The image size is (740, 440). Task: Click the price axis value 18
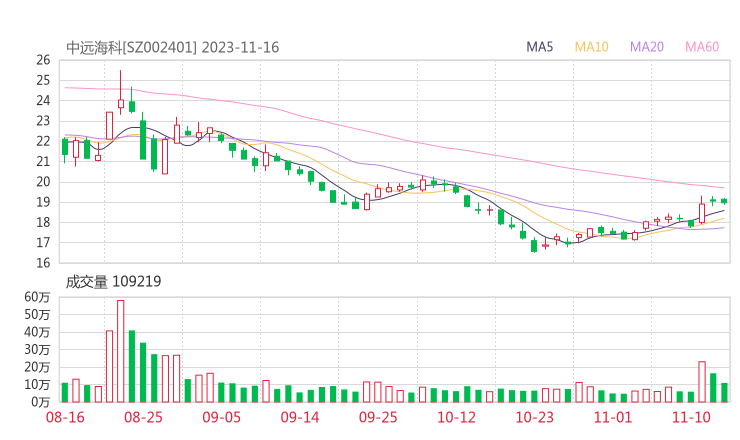pos(43,222)
